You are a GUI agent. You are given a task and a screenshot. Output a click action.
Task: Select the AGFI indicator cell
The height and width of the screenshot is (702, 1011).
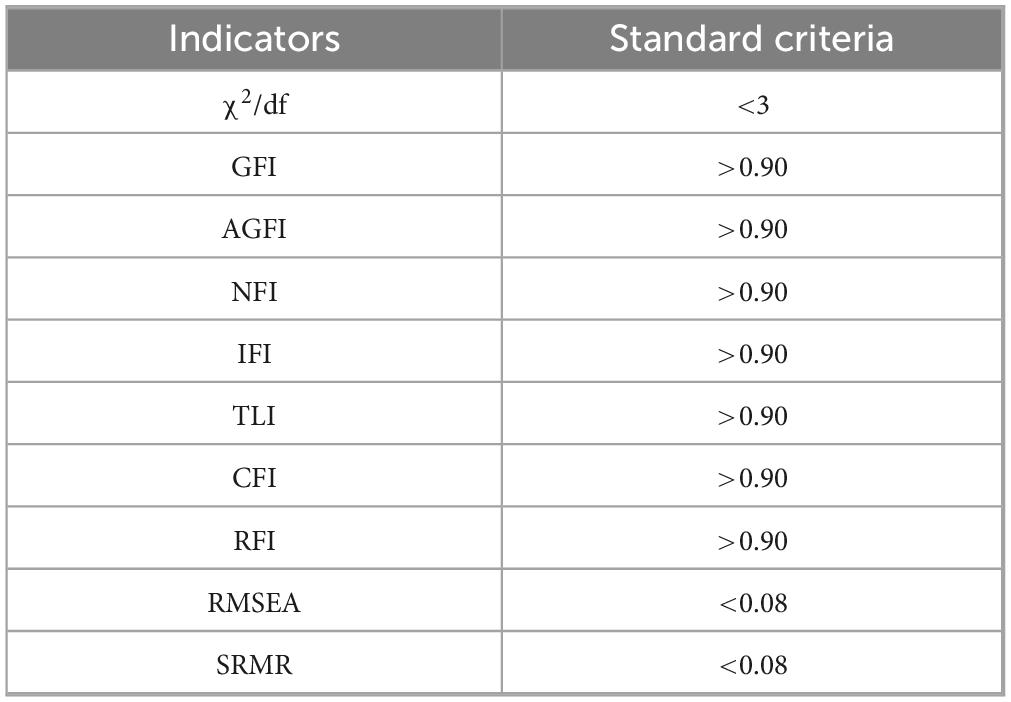(254, 229)
